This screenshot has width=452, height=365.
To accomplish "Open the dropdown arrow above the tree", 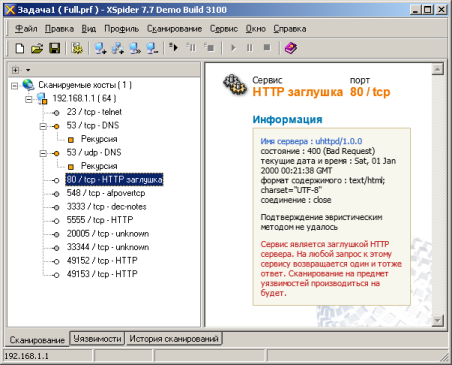I will 28,70.
